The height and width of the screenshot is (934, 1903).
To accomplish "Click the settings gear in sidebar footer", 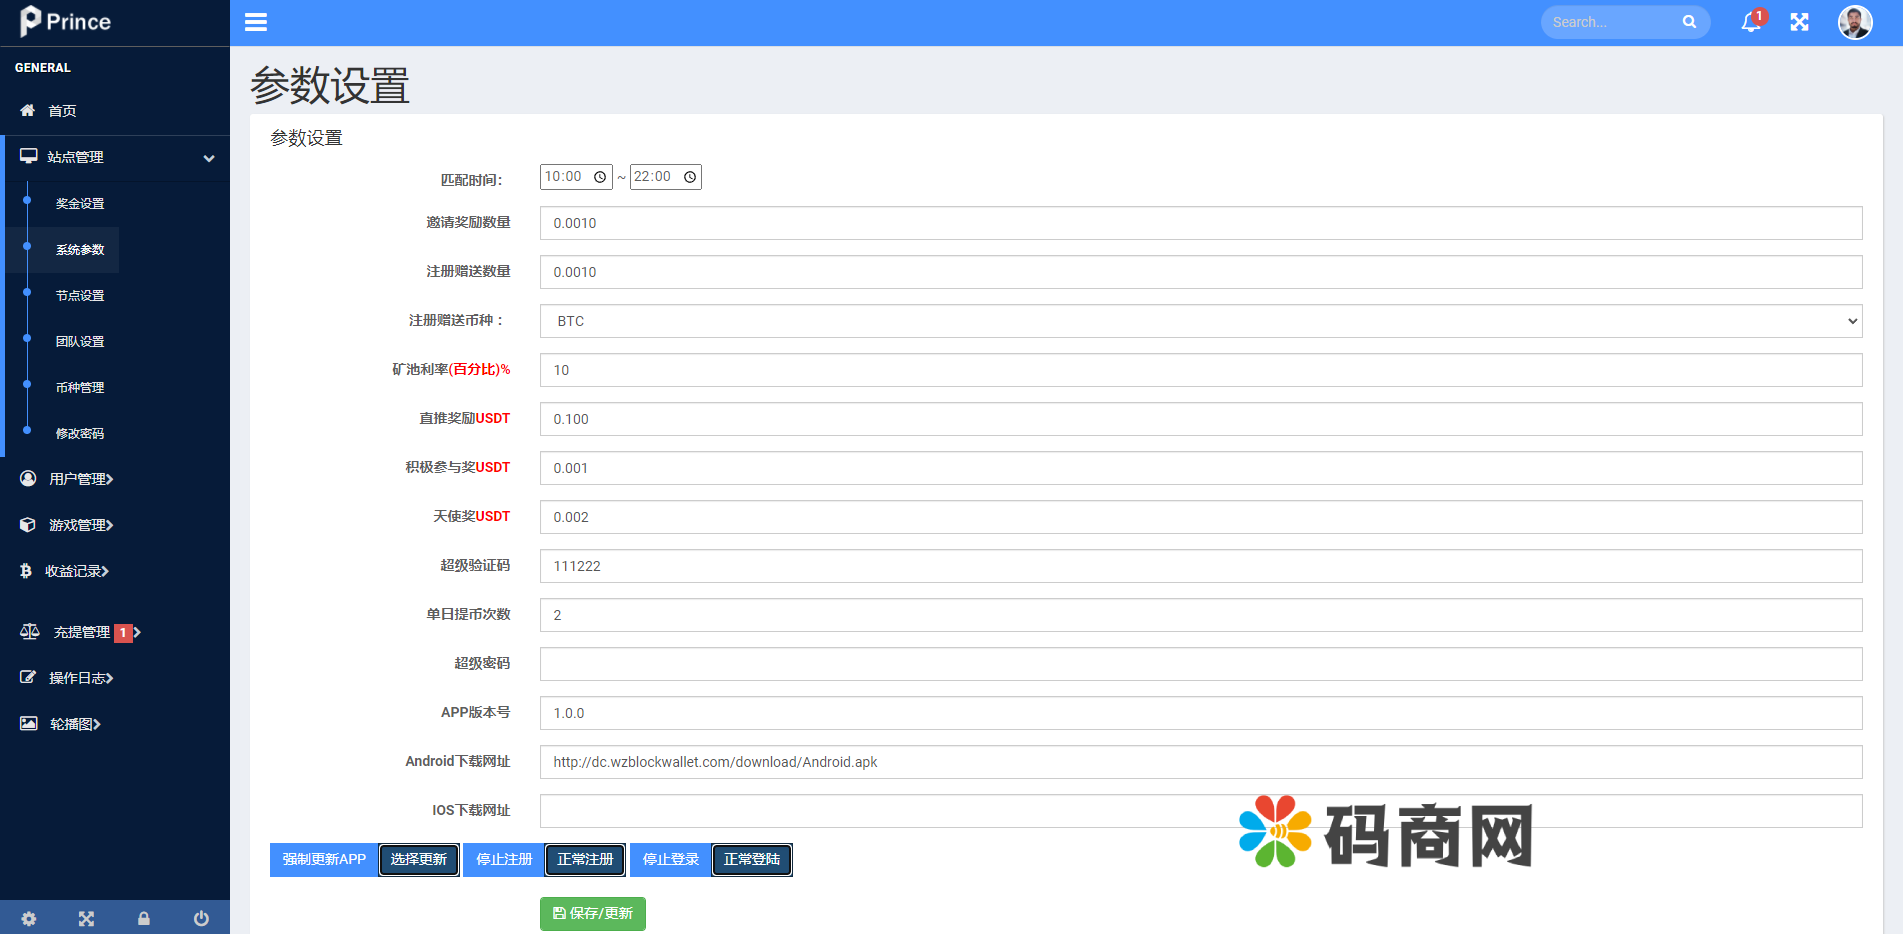I will click(x=29, y=918).
